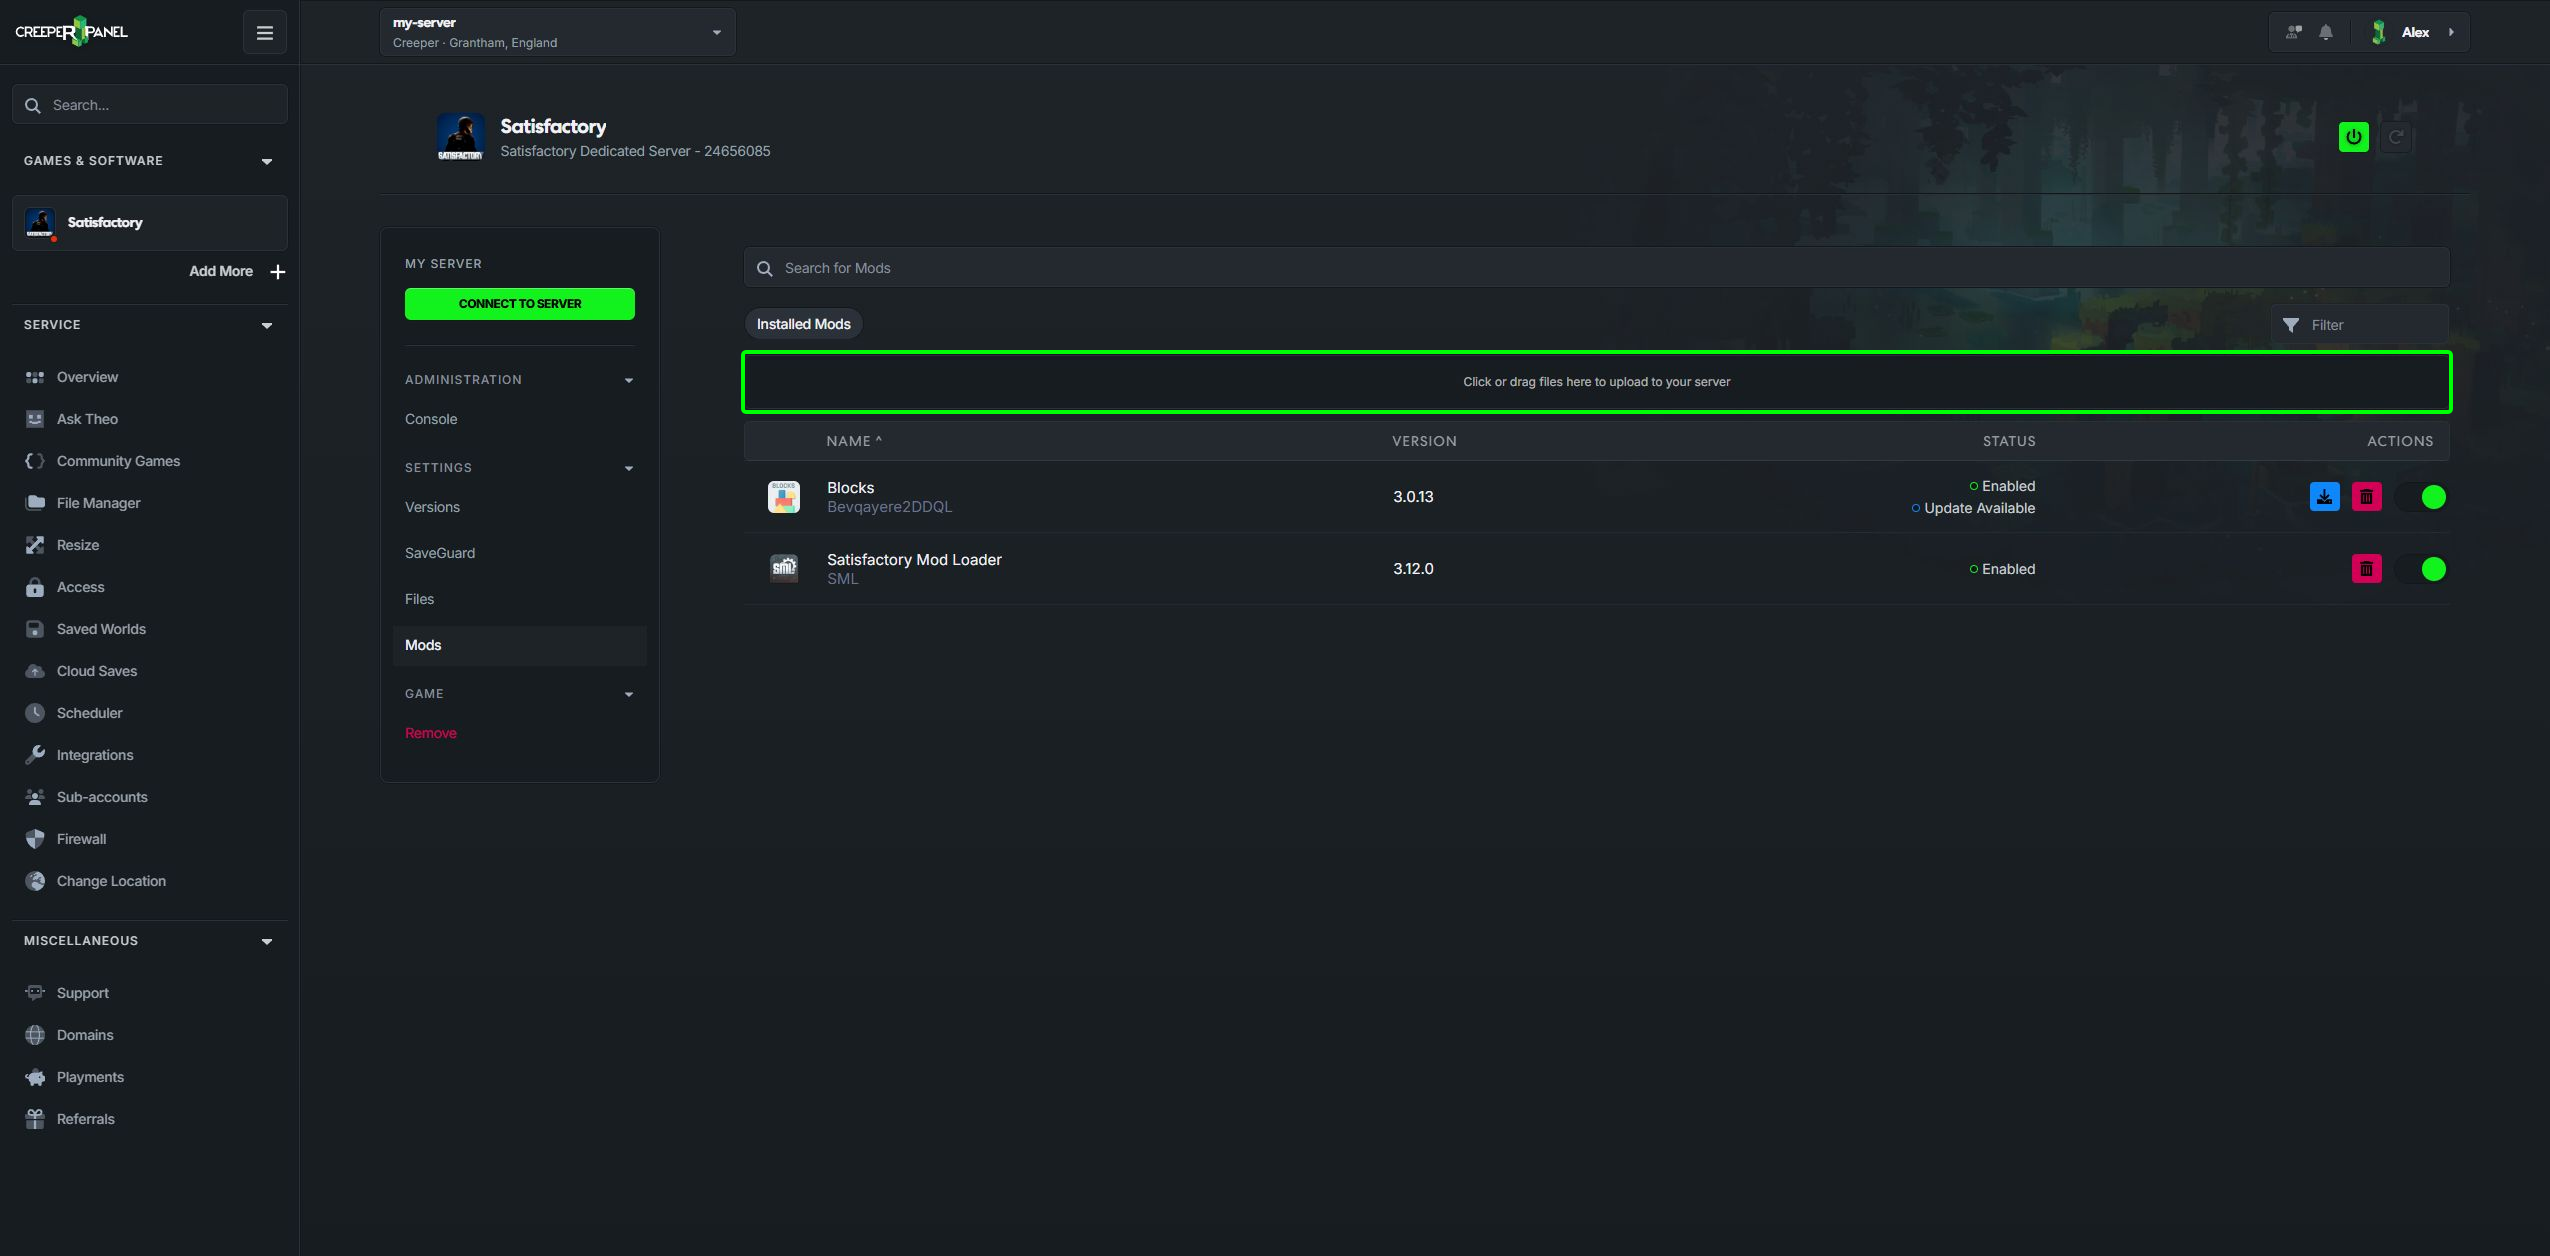Image resolution: width=2550 pixels, height=1256 pixels.
Task: Disable the Blocks mod toggle
Action: click(2422, 497)
